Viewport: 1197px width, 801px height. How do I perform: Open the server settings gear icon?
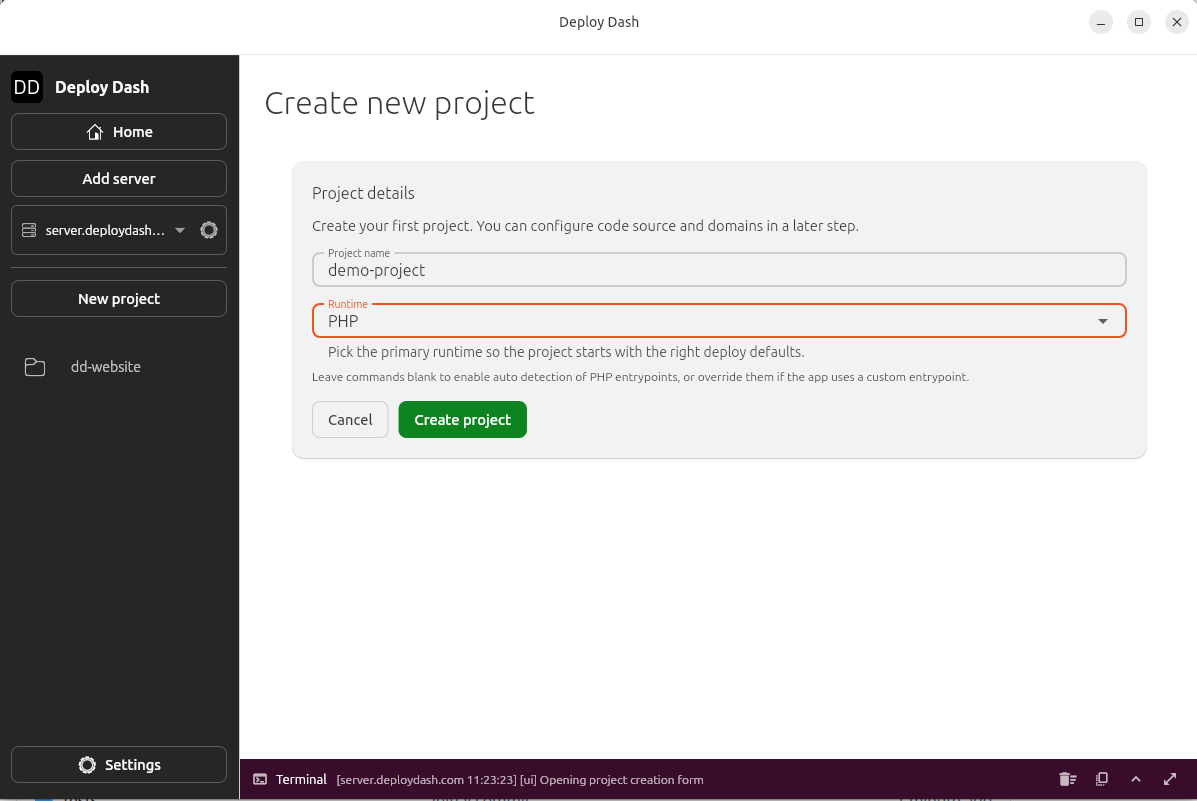[208, 230]
